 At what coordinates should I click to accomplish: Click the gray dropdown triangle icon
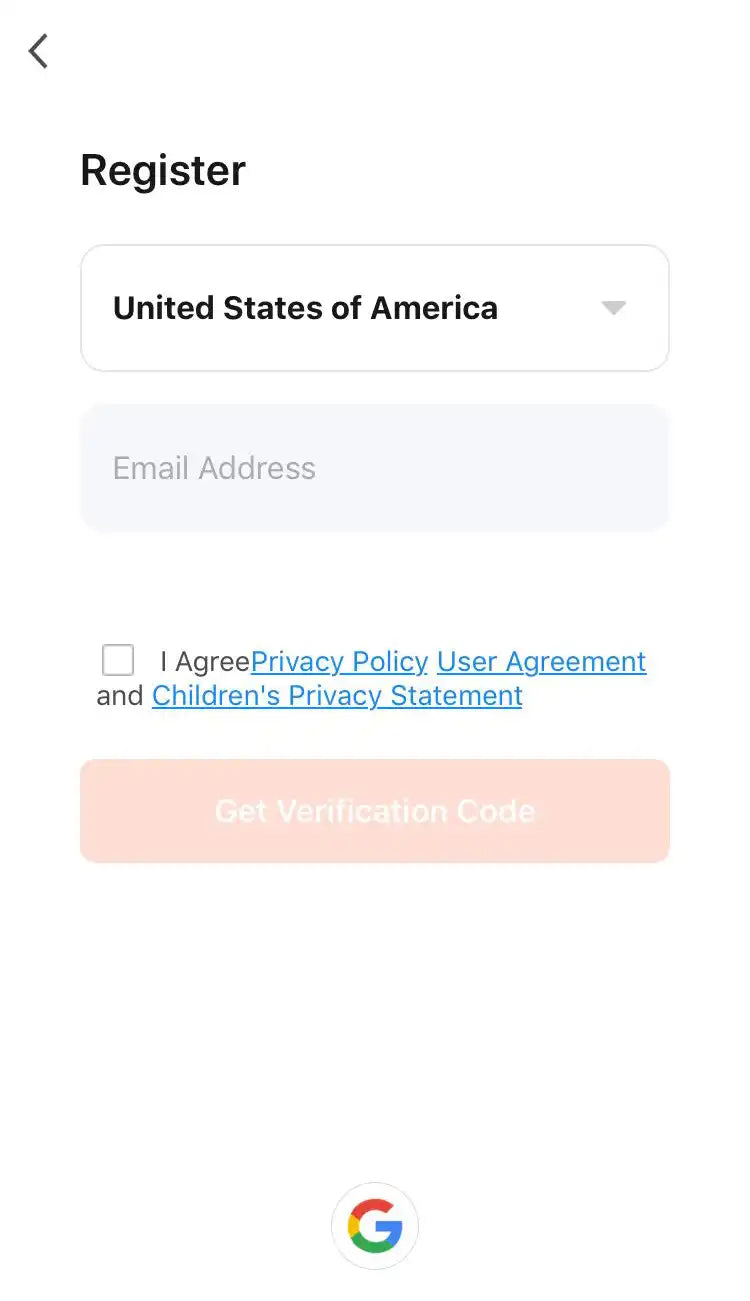point(614,308)
